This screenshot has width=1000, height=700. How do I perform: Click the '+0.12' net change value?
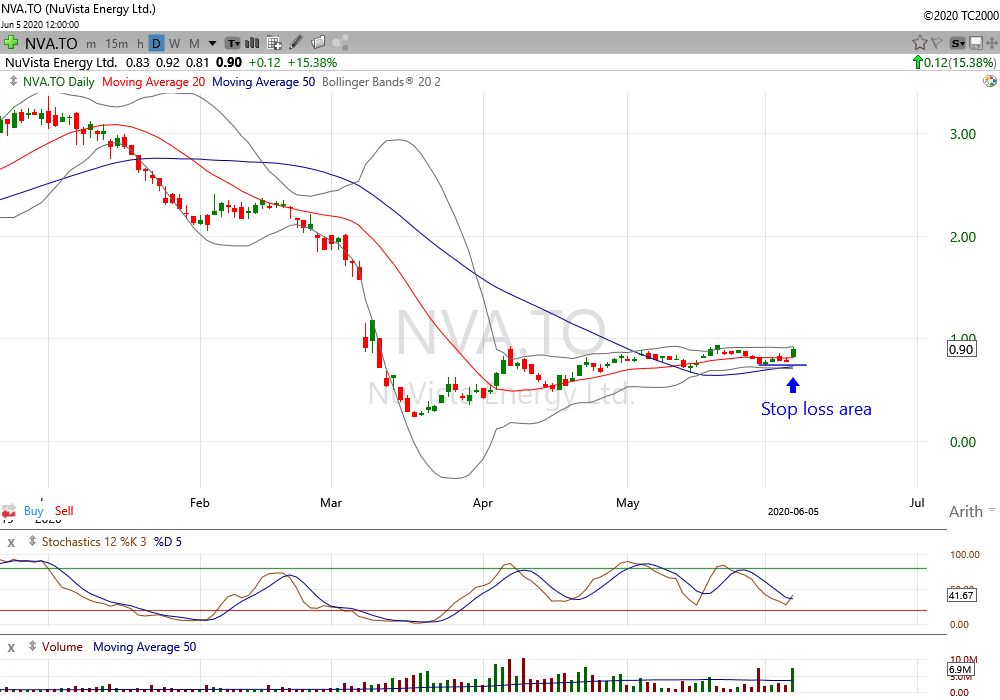point(265,62)
